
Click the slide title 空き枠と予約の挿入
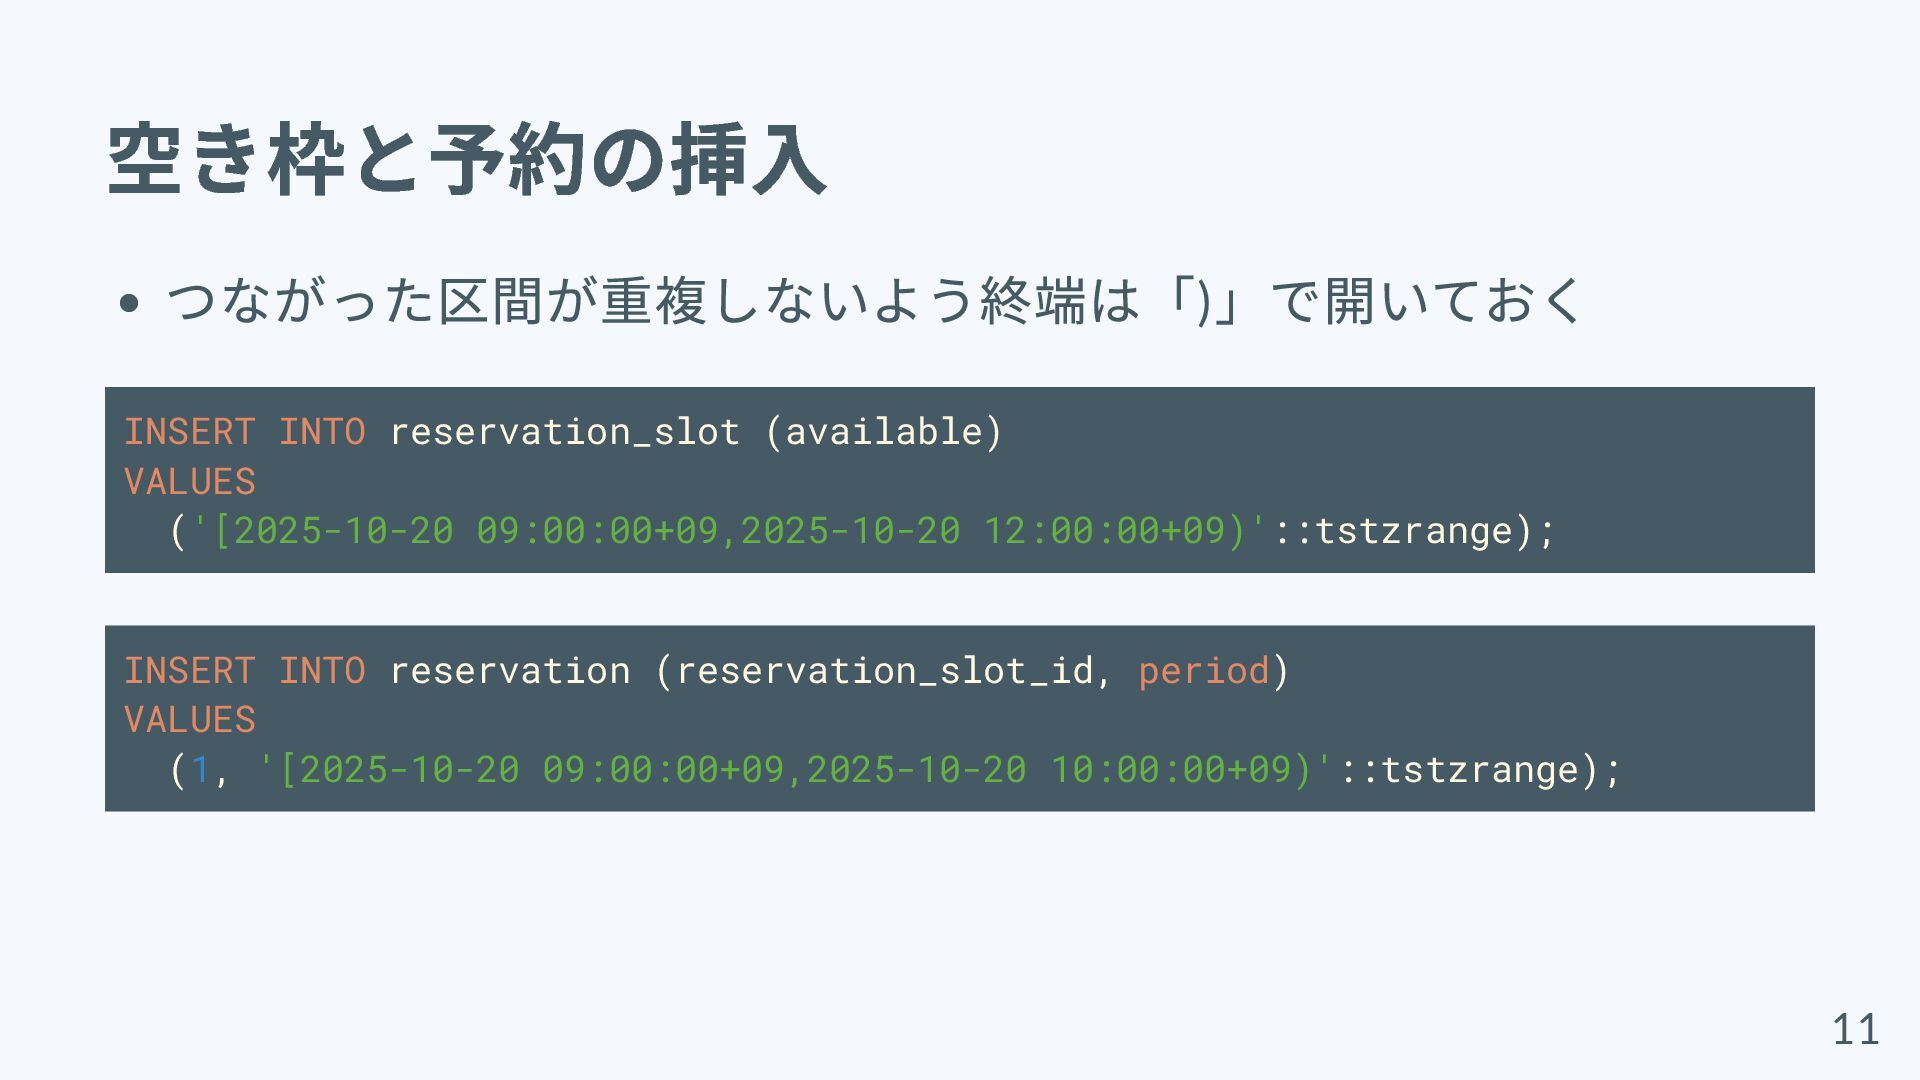pyautogui.click(x=466, y=159)
